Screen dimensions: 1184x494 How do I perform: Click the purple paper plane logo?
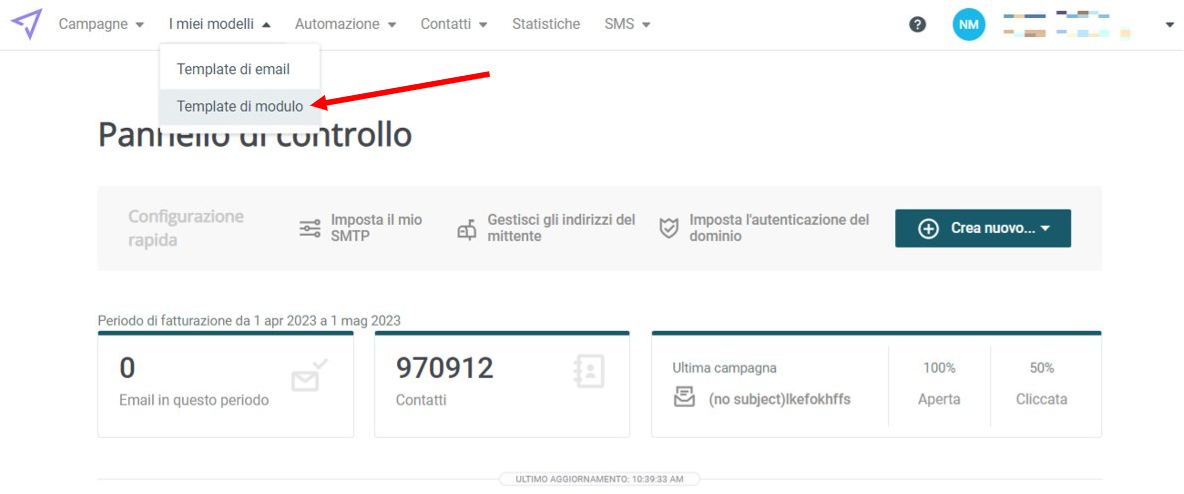26,23
